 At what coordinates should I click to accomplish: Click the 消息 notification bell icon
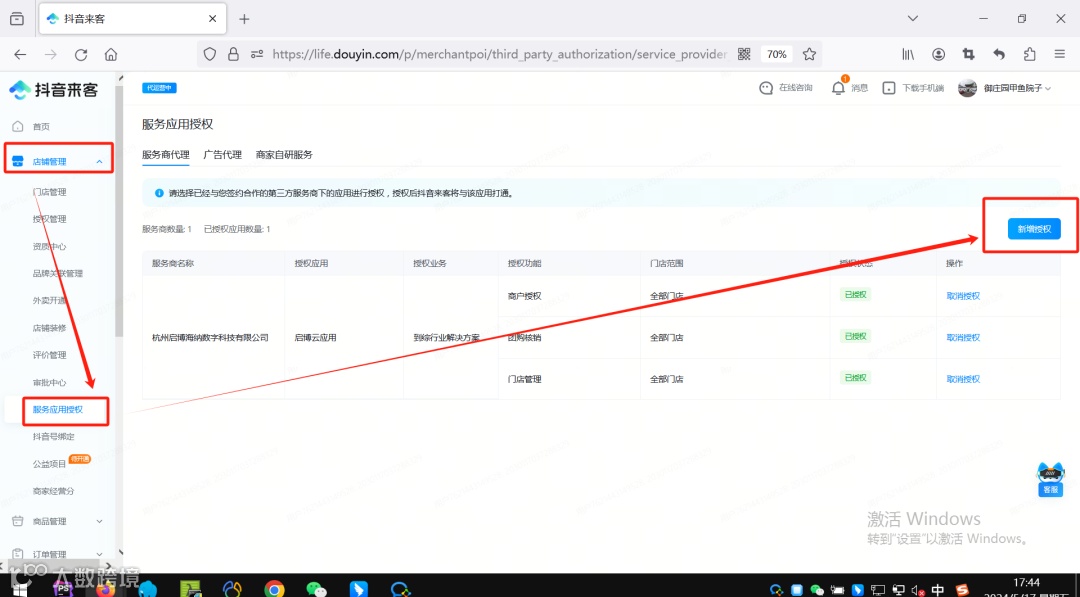(x=838, y=88)
